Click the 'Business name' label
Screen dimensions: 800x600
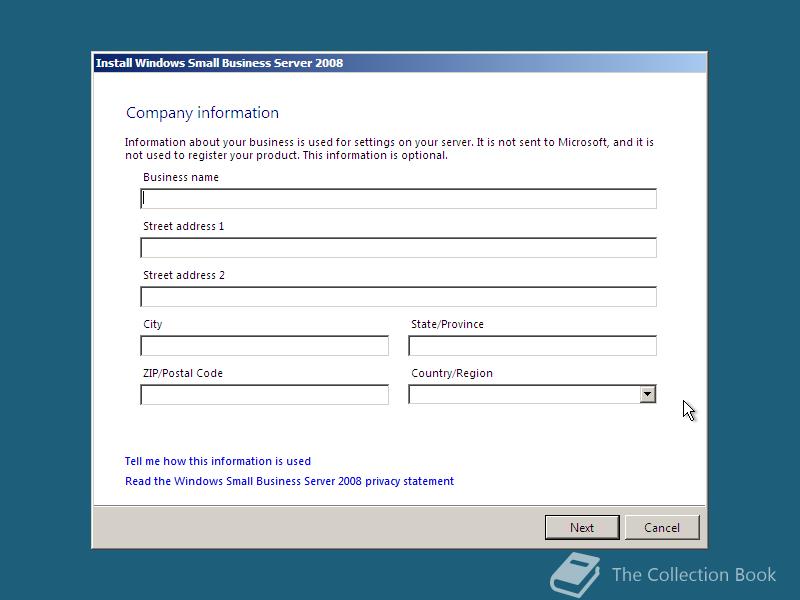coord(181,177)
